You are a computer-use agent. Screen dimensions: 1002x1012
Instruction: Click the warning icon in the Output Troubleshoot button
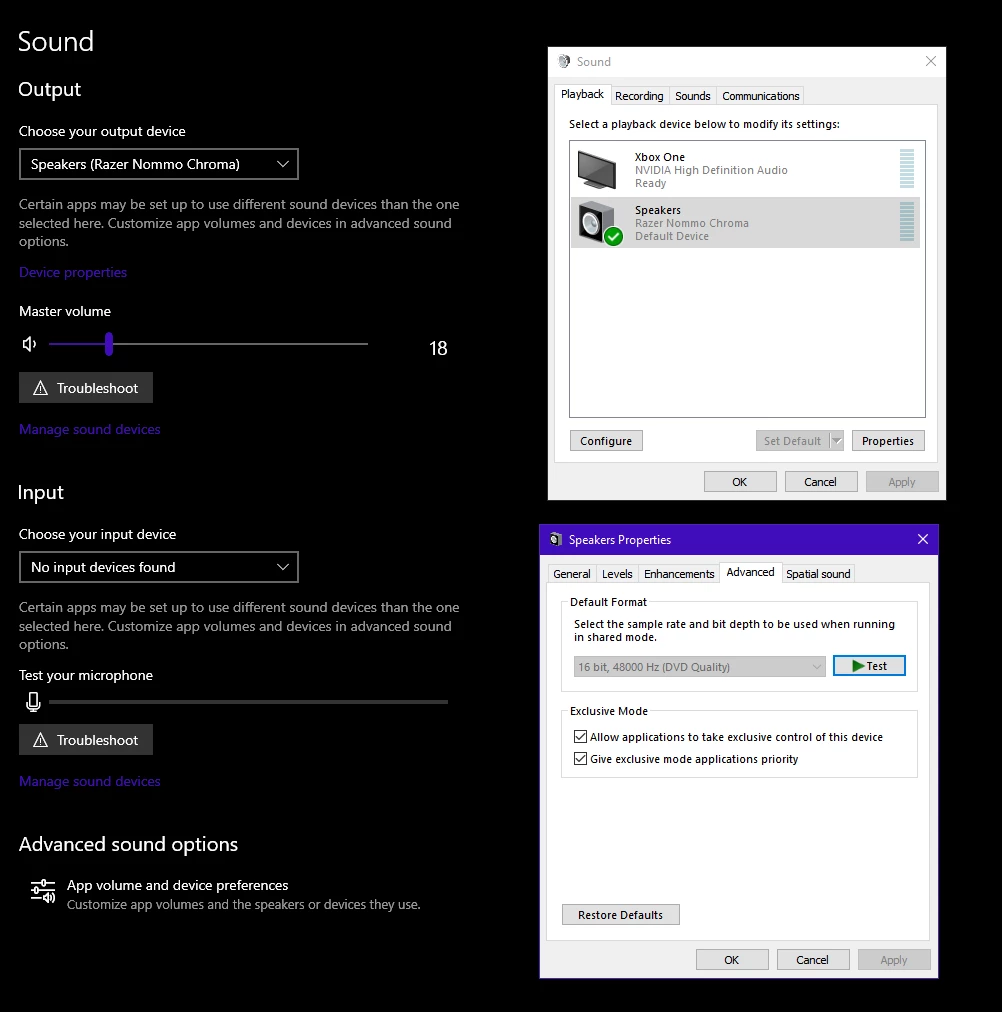[41, 388]
